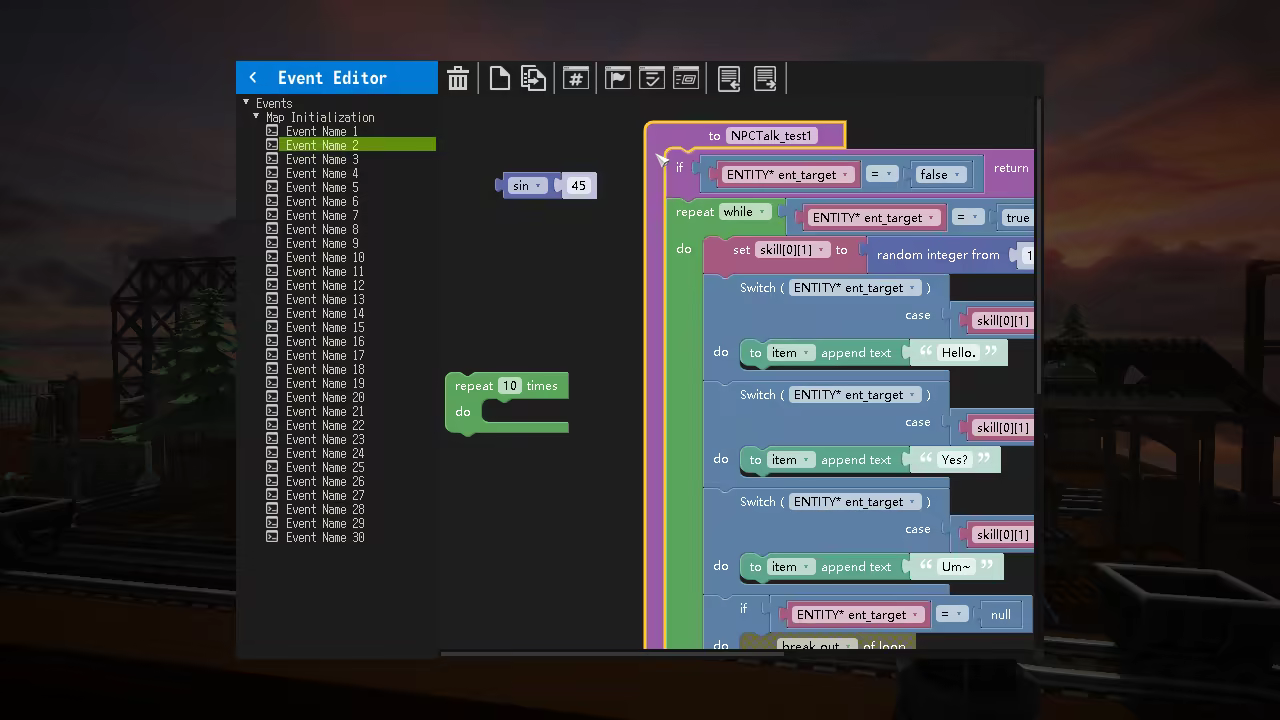The height and width of the screenshot is (720, 1280).
Task: Click the repeat count field showing 10
Action: [x=510, y=386]
